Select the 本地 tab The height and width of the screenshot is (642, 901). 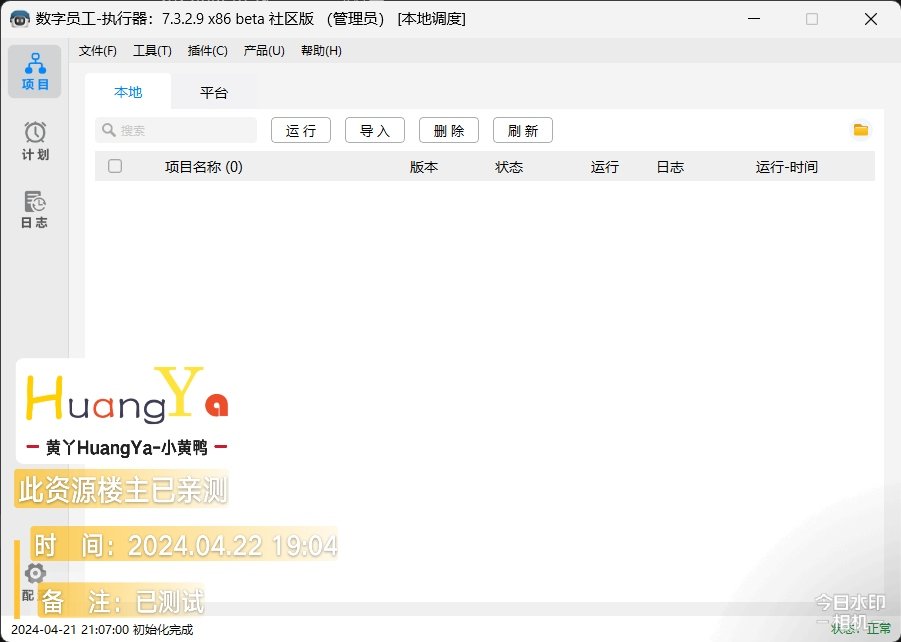click(x=128, y=92)
